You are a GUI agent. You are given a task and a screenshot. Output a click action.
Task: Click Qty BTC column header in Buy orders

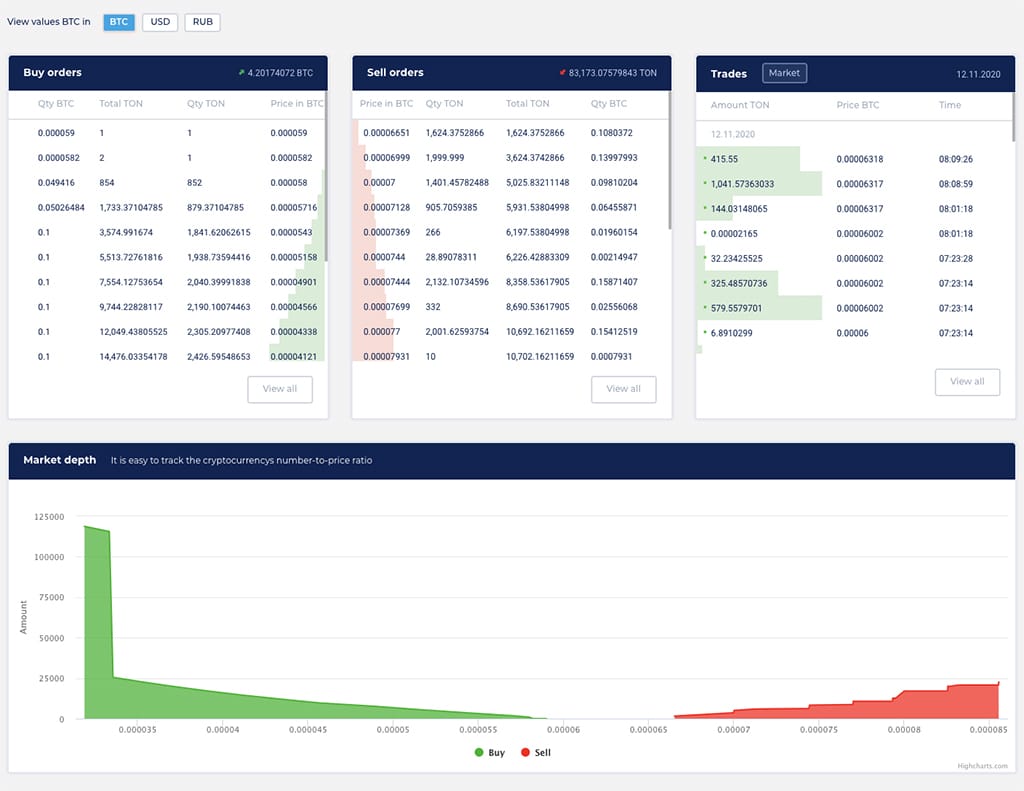56,103
